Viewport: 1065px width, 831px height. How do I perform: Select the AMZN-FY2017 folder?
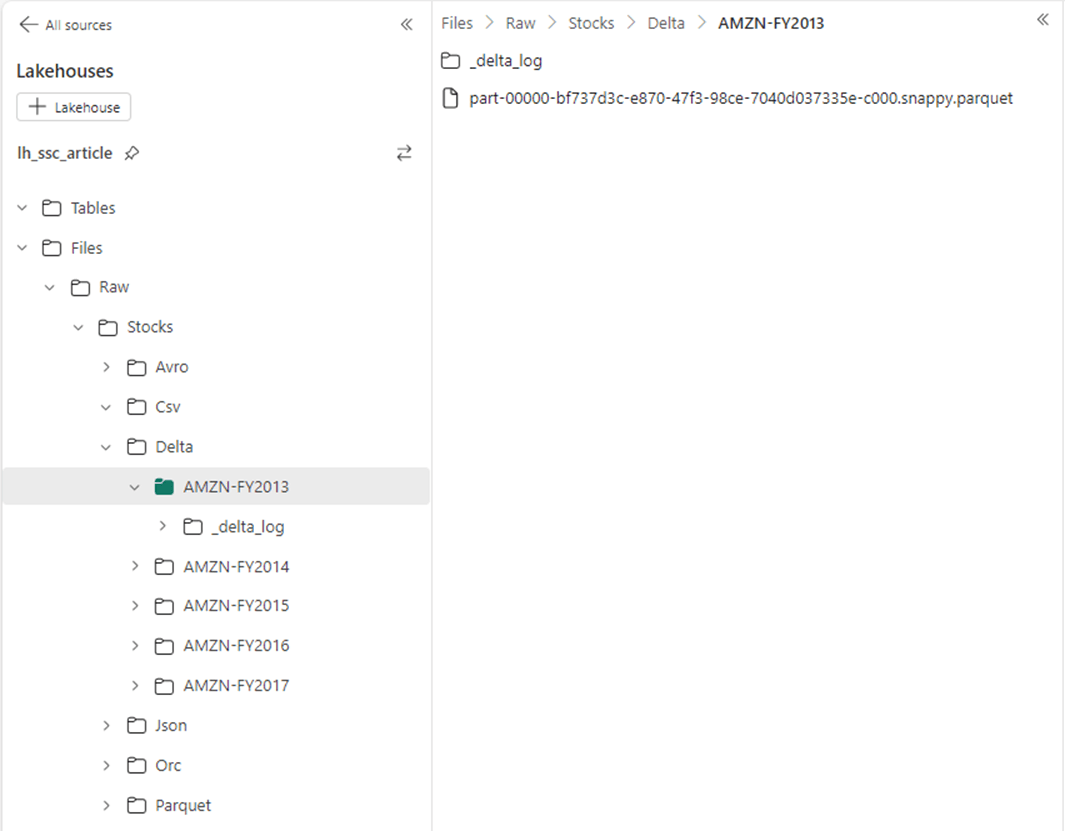pos(236,686)
